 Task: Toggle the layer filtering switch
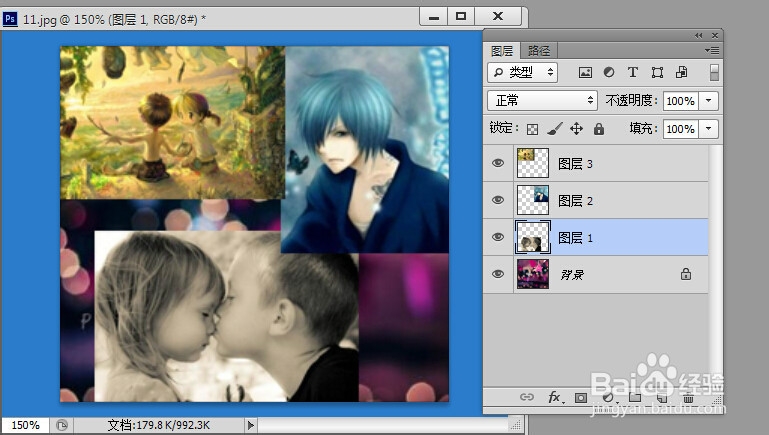click(x=714, y=73)
